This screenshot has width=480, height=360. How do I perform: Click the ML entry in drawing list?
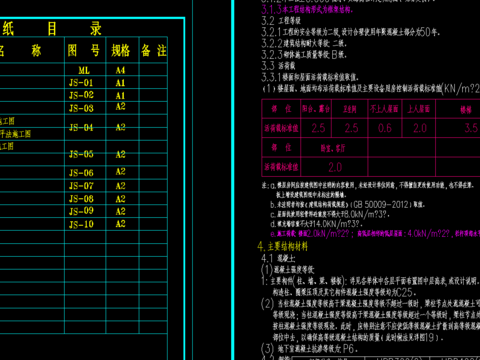pyautogui.click(x=84, y=70)
